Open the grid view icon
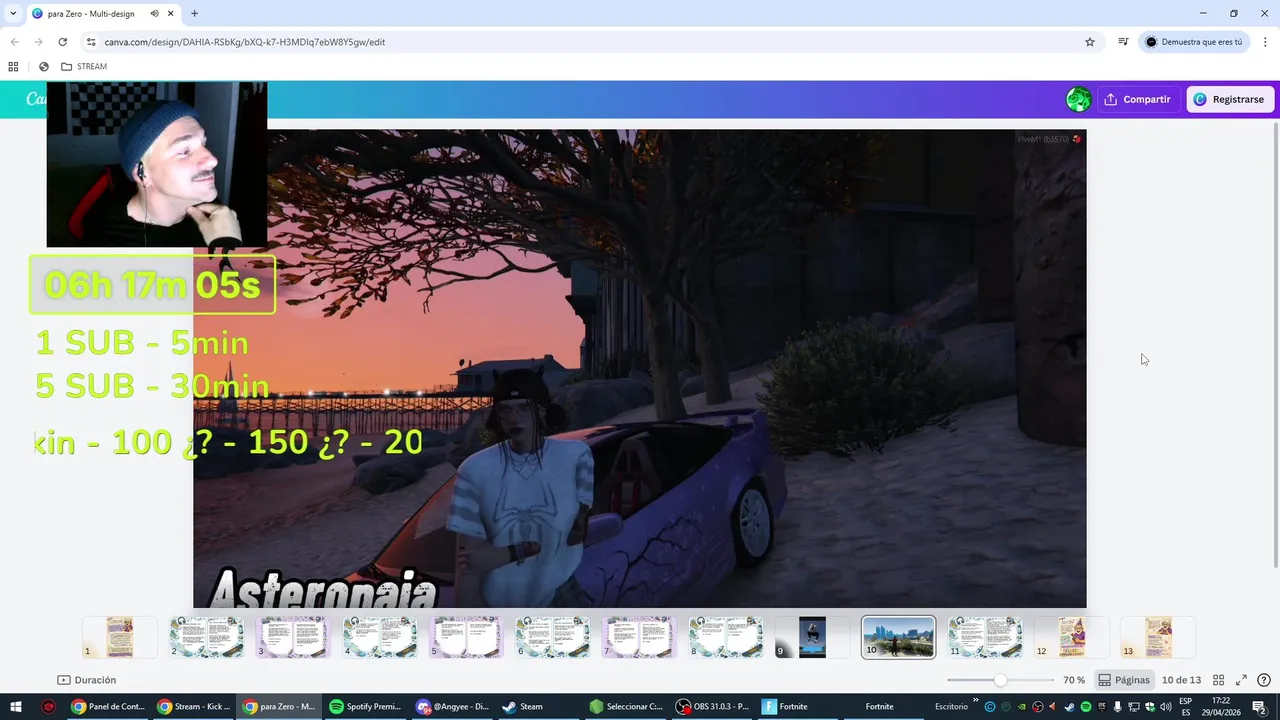 click(1218, 680)
